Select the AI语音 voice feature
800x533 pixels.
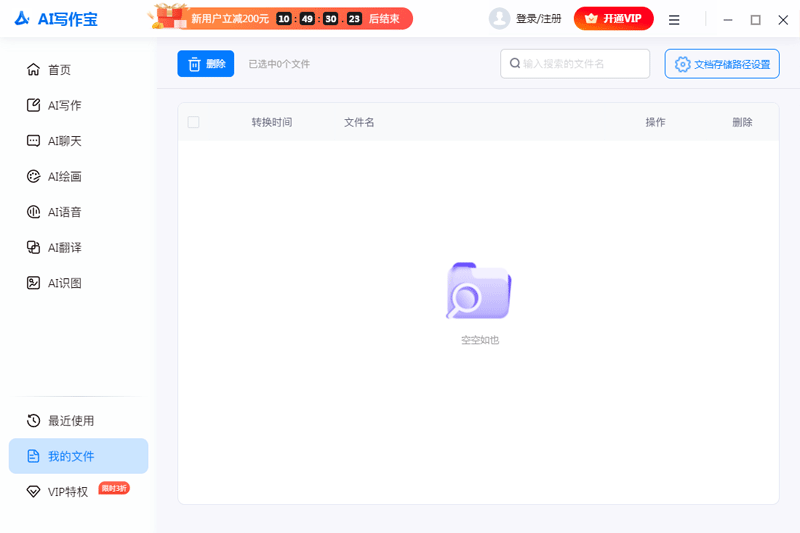tap(54, 212)
